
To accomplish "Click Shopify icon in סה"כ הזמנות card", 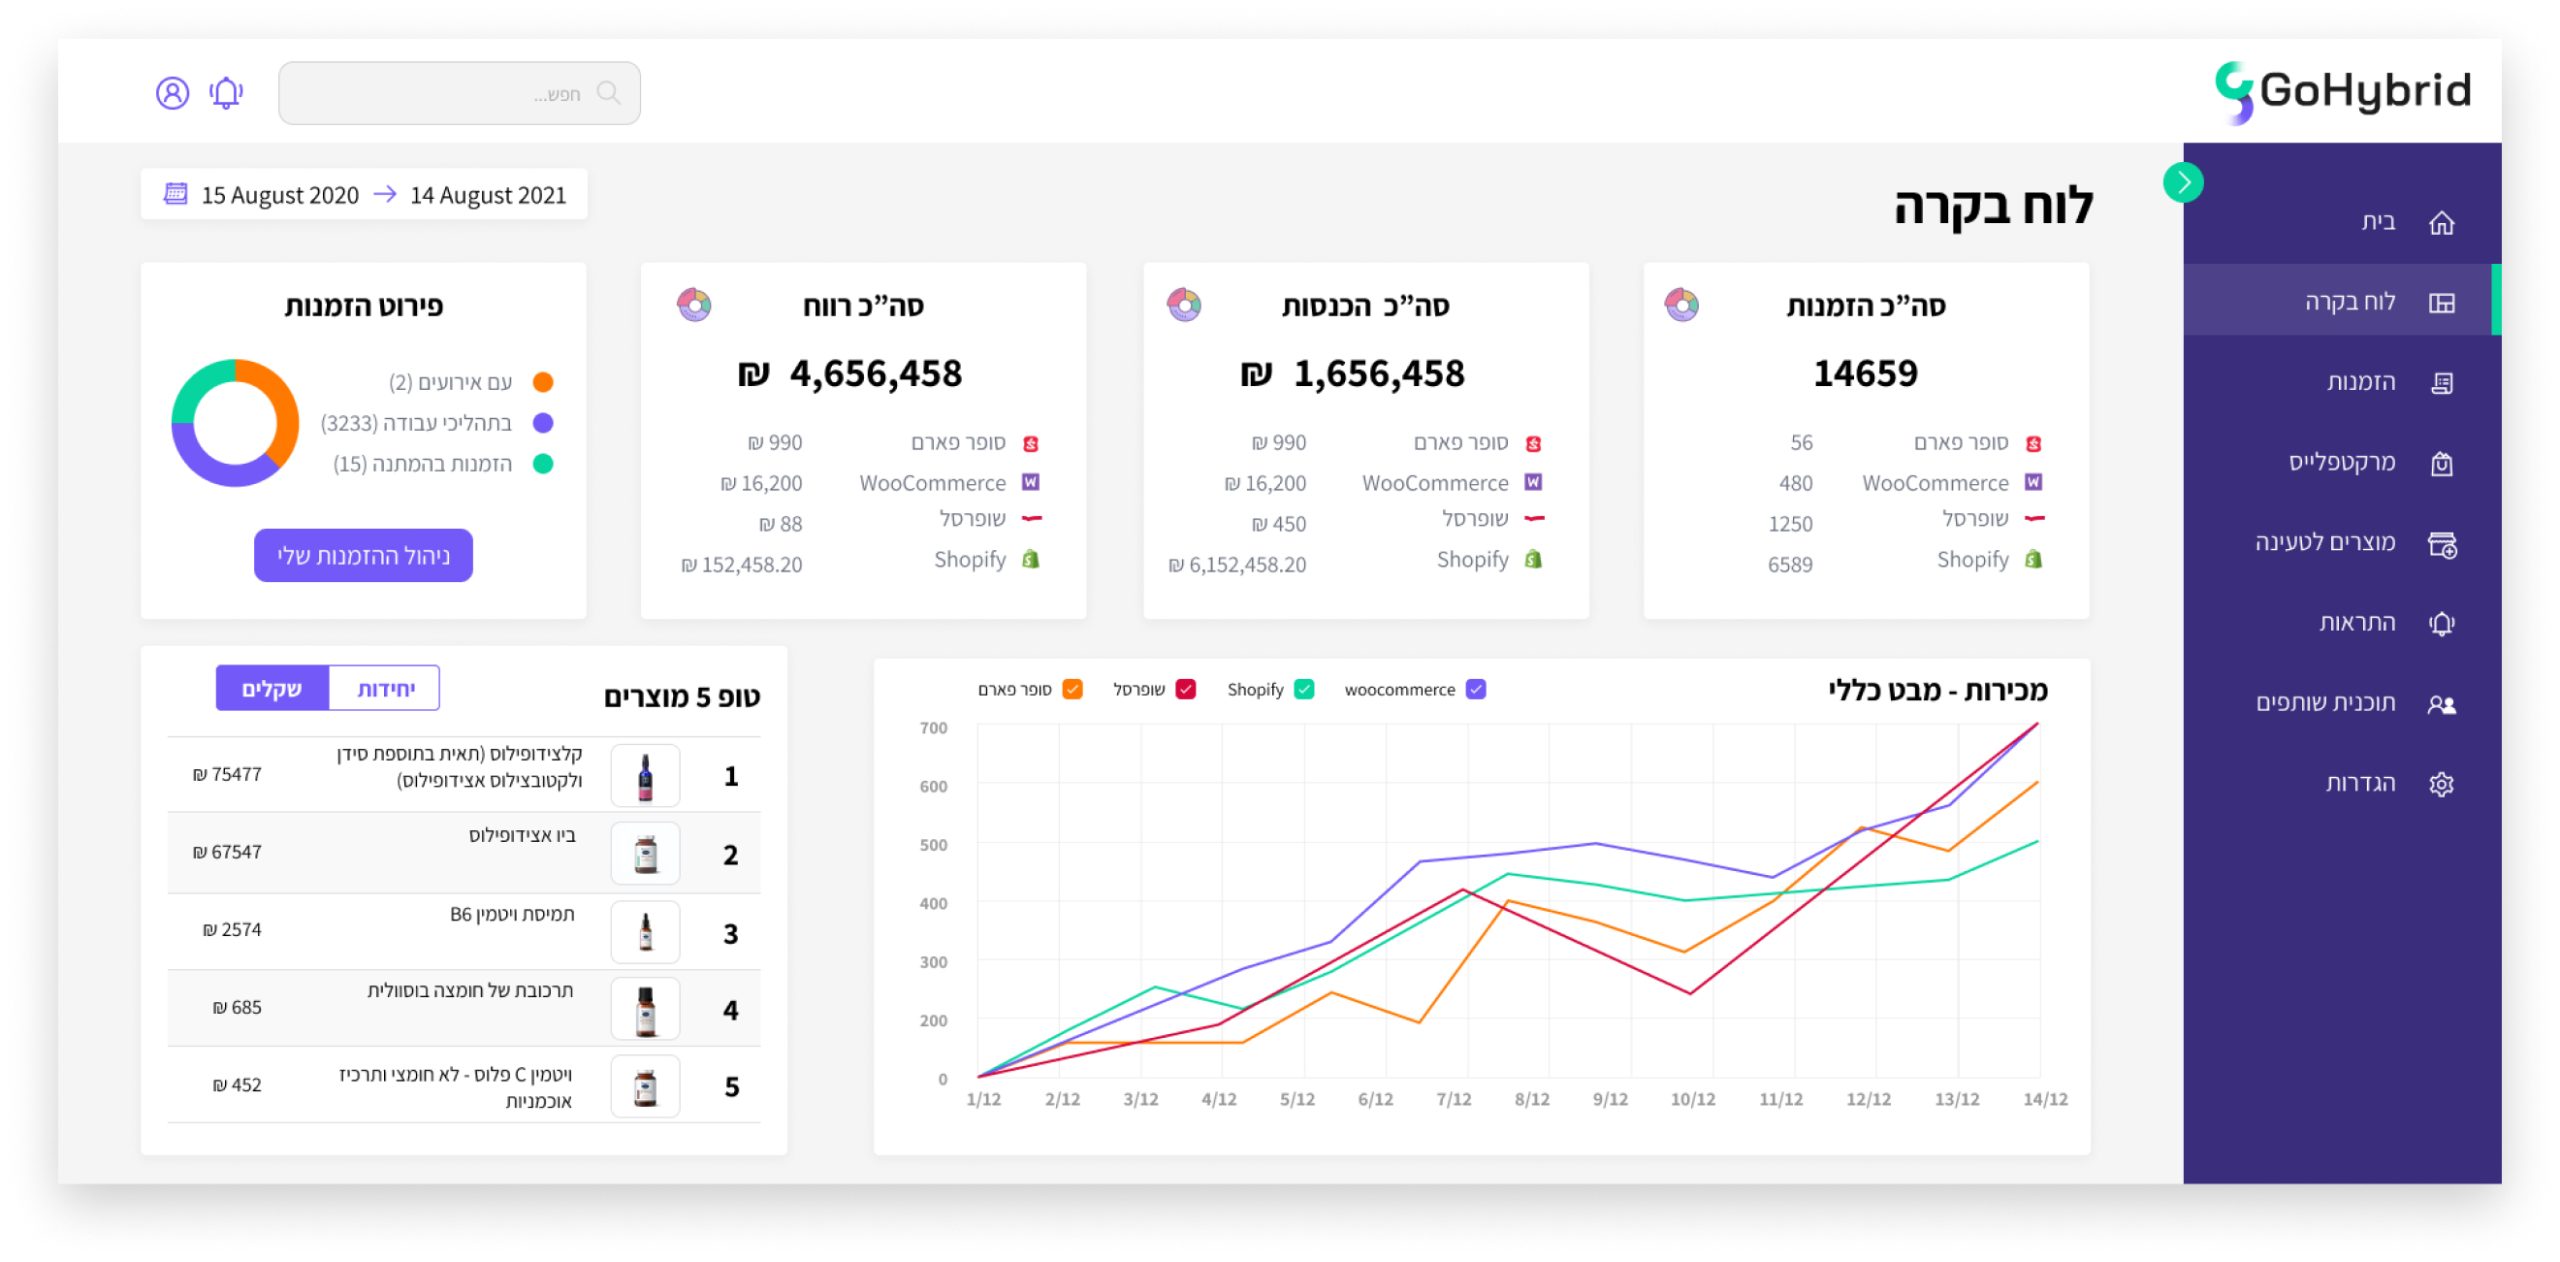I will coord(2033,559).
